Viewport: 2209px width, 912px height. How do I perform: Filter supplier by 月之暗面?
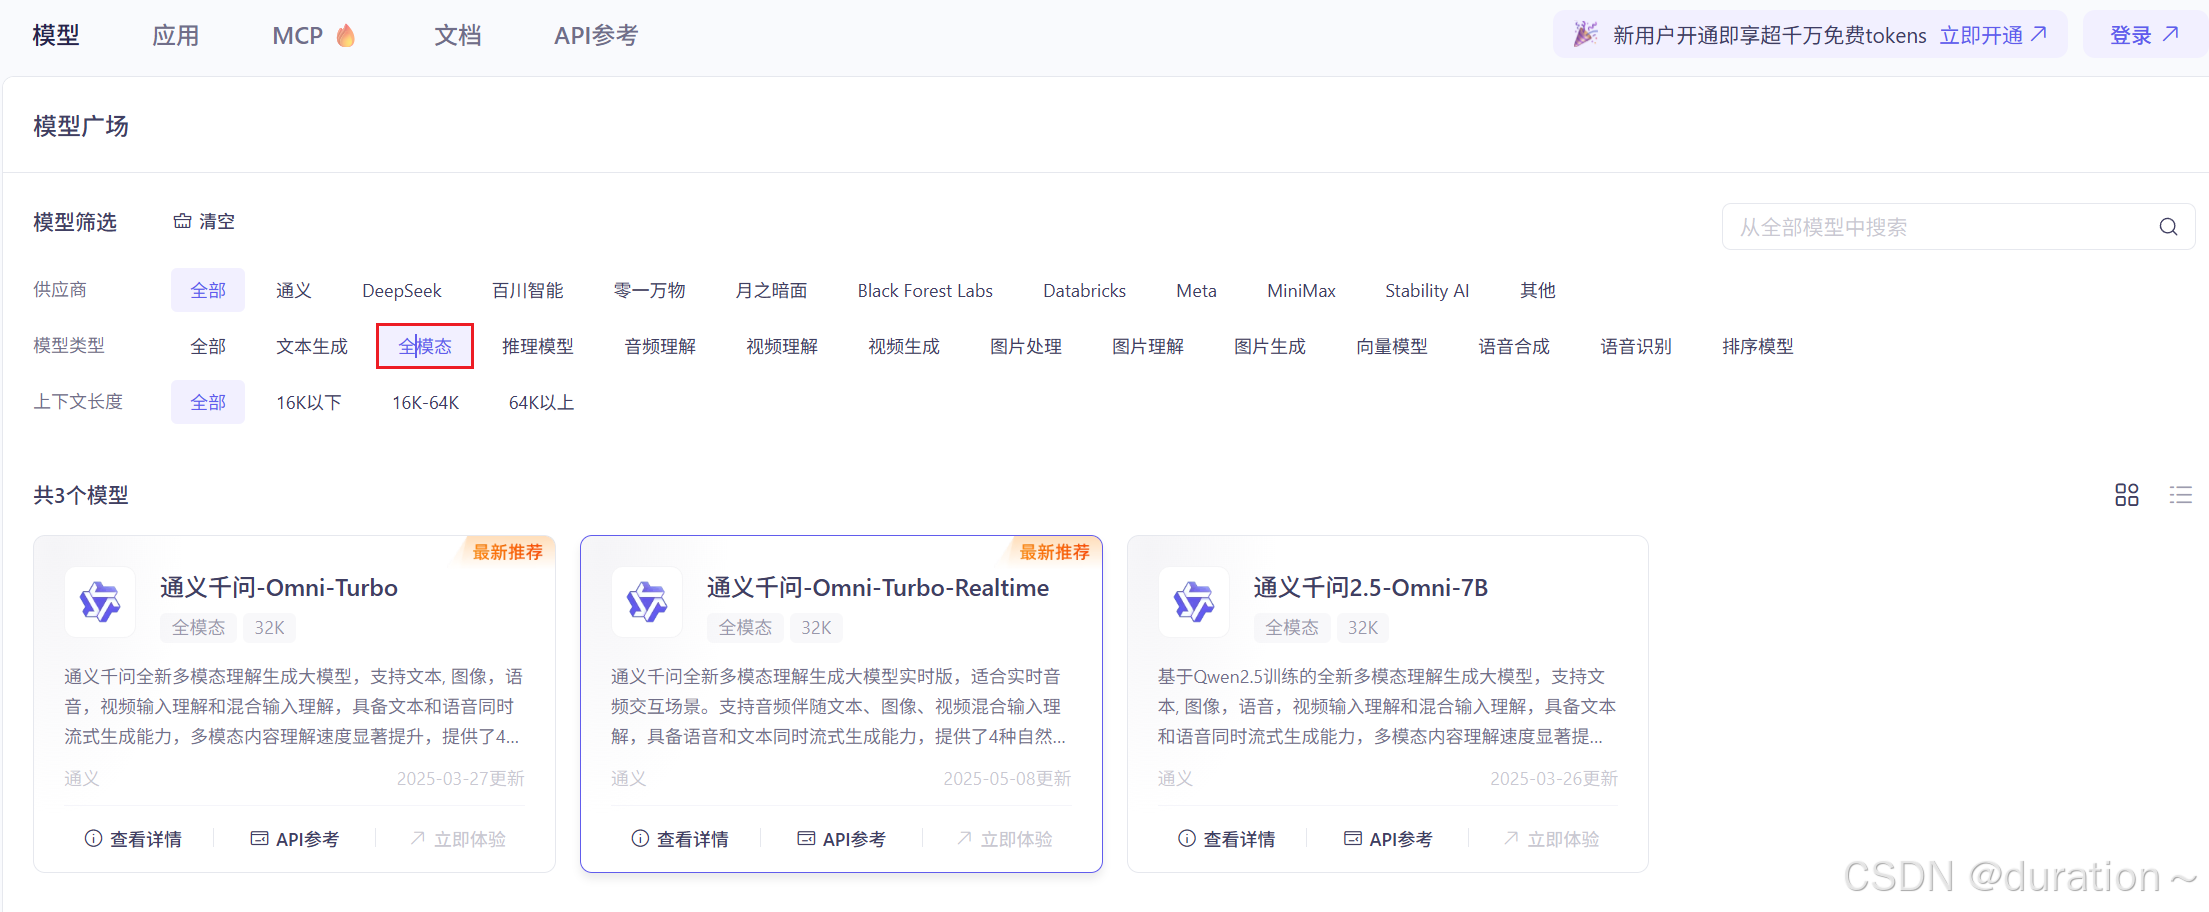click(x=772, y=290)
